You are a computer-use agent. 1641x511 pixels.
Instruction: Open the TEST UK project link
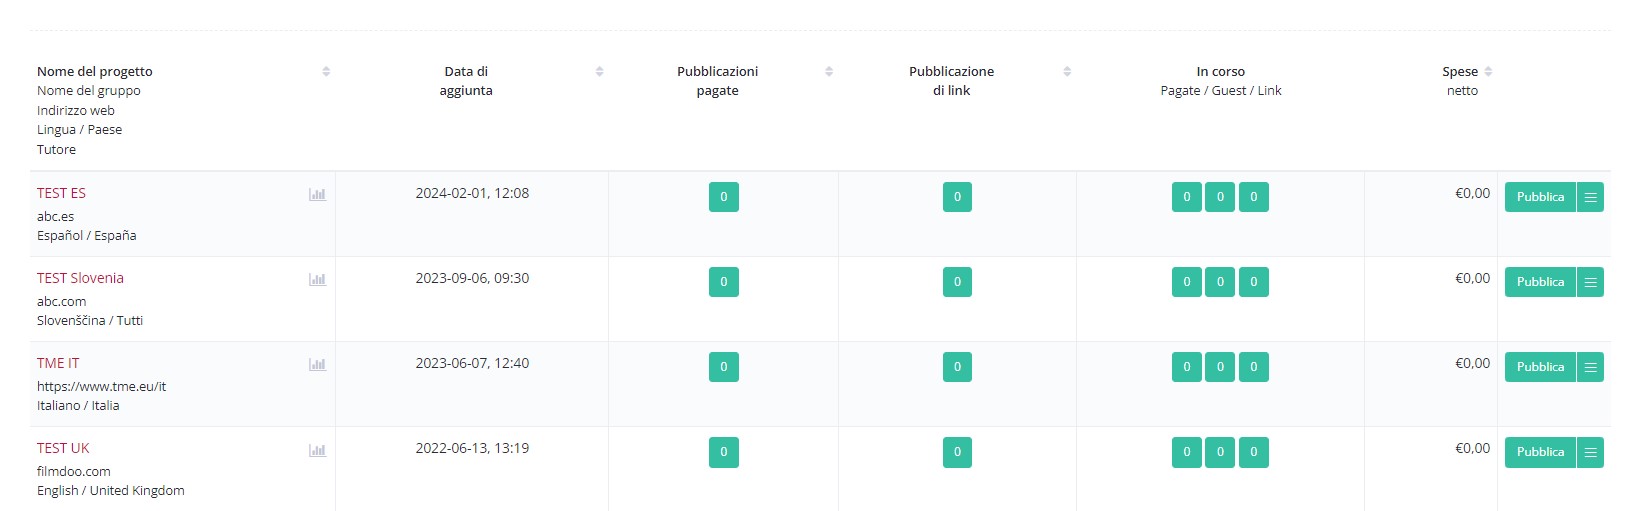pyautogui.click(x=63, y=448)
